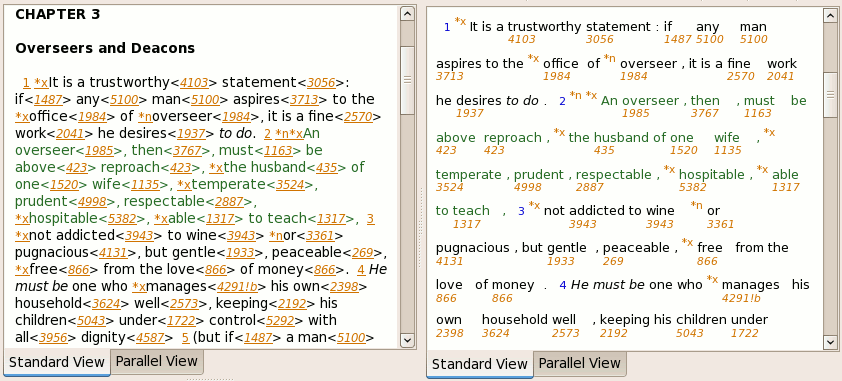Open link 4998 after prudent in left pane
This screenshot has width=842, height=381.
pyautogui.click(x=91, y=202)
